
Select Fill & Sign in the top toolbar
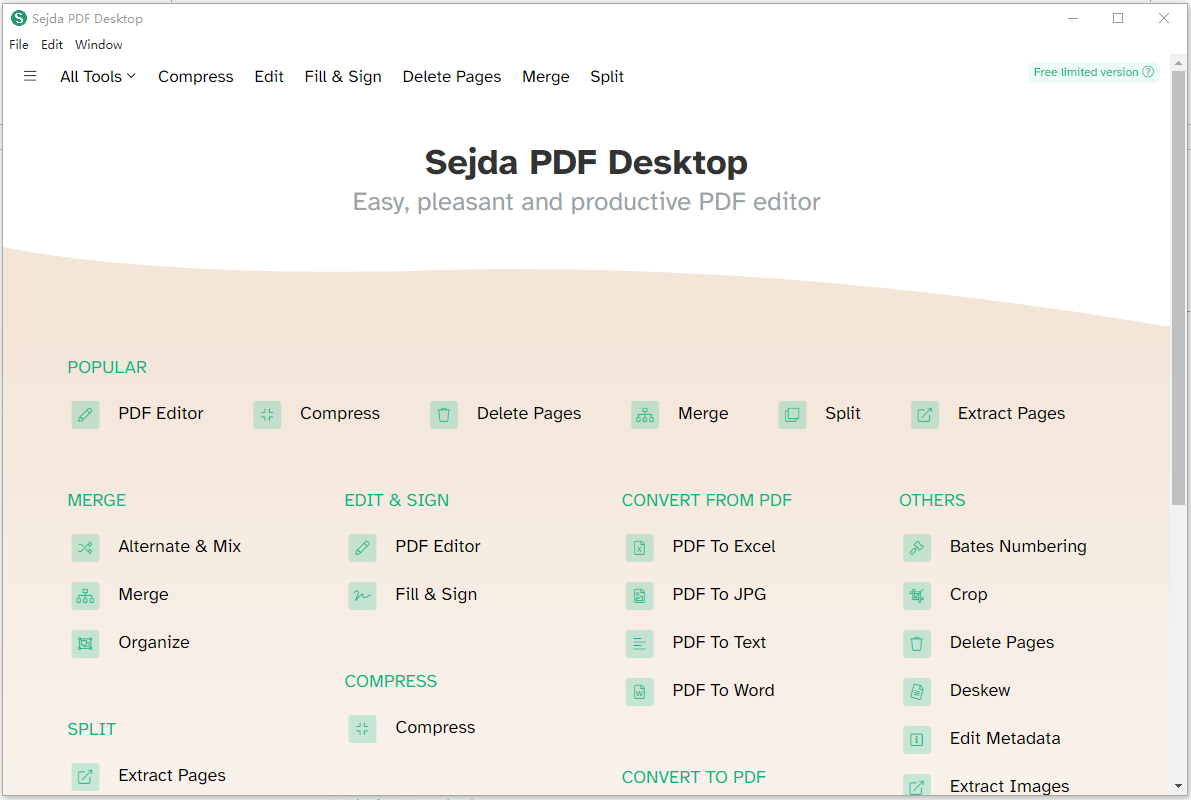[x=343, y=77]
